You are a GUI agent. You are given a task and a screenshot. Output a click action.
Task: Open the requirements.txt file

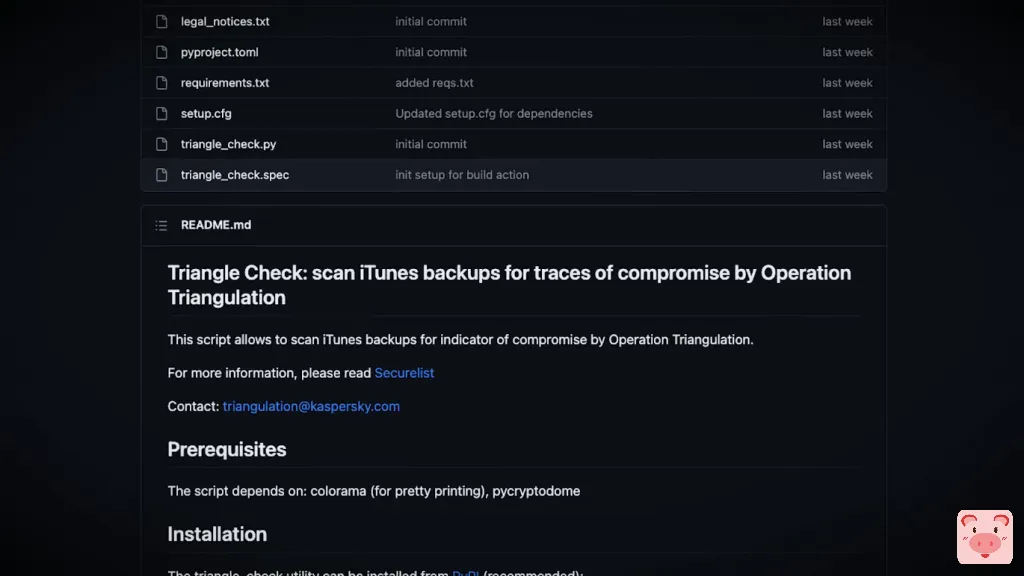pos(225,83)
